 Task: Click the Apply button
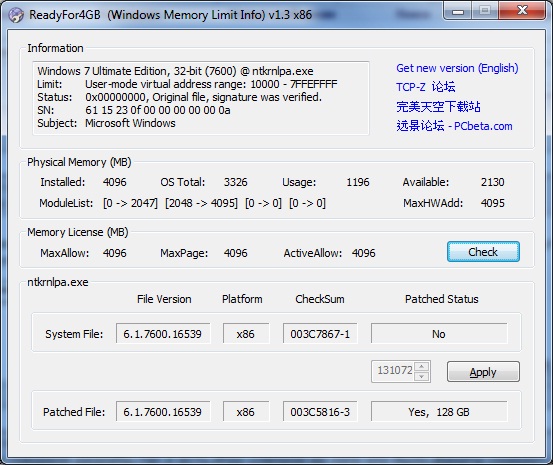[x=483, y=372]
